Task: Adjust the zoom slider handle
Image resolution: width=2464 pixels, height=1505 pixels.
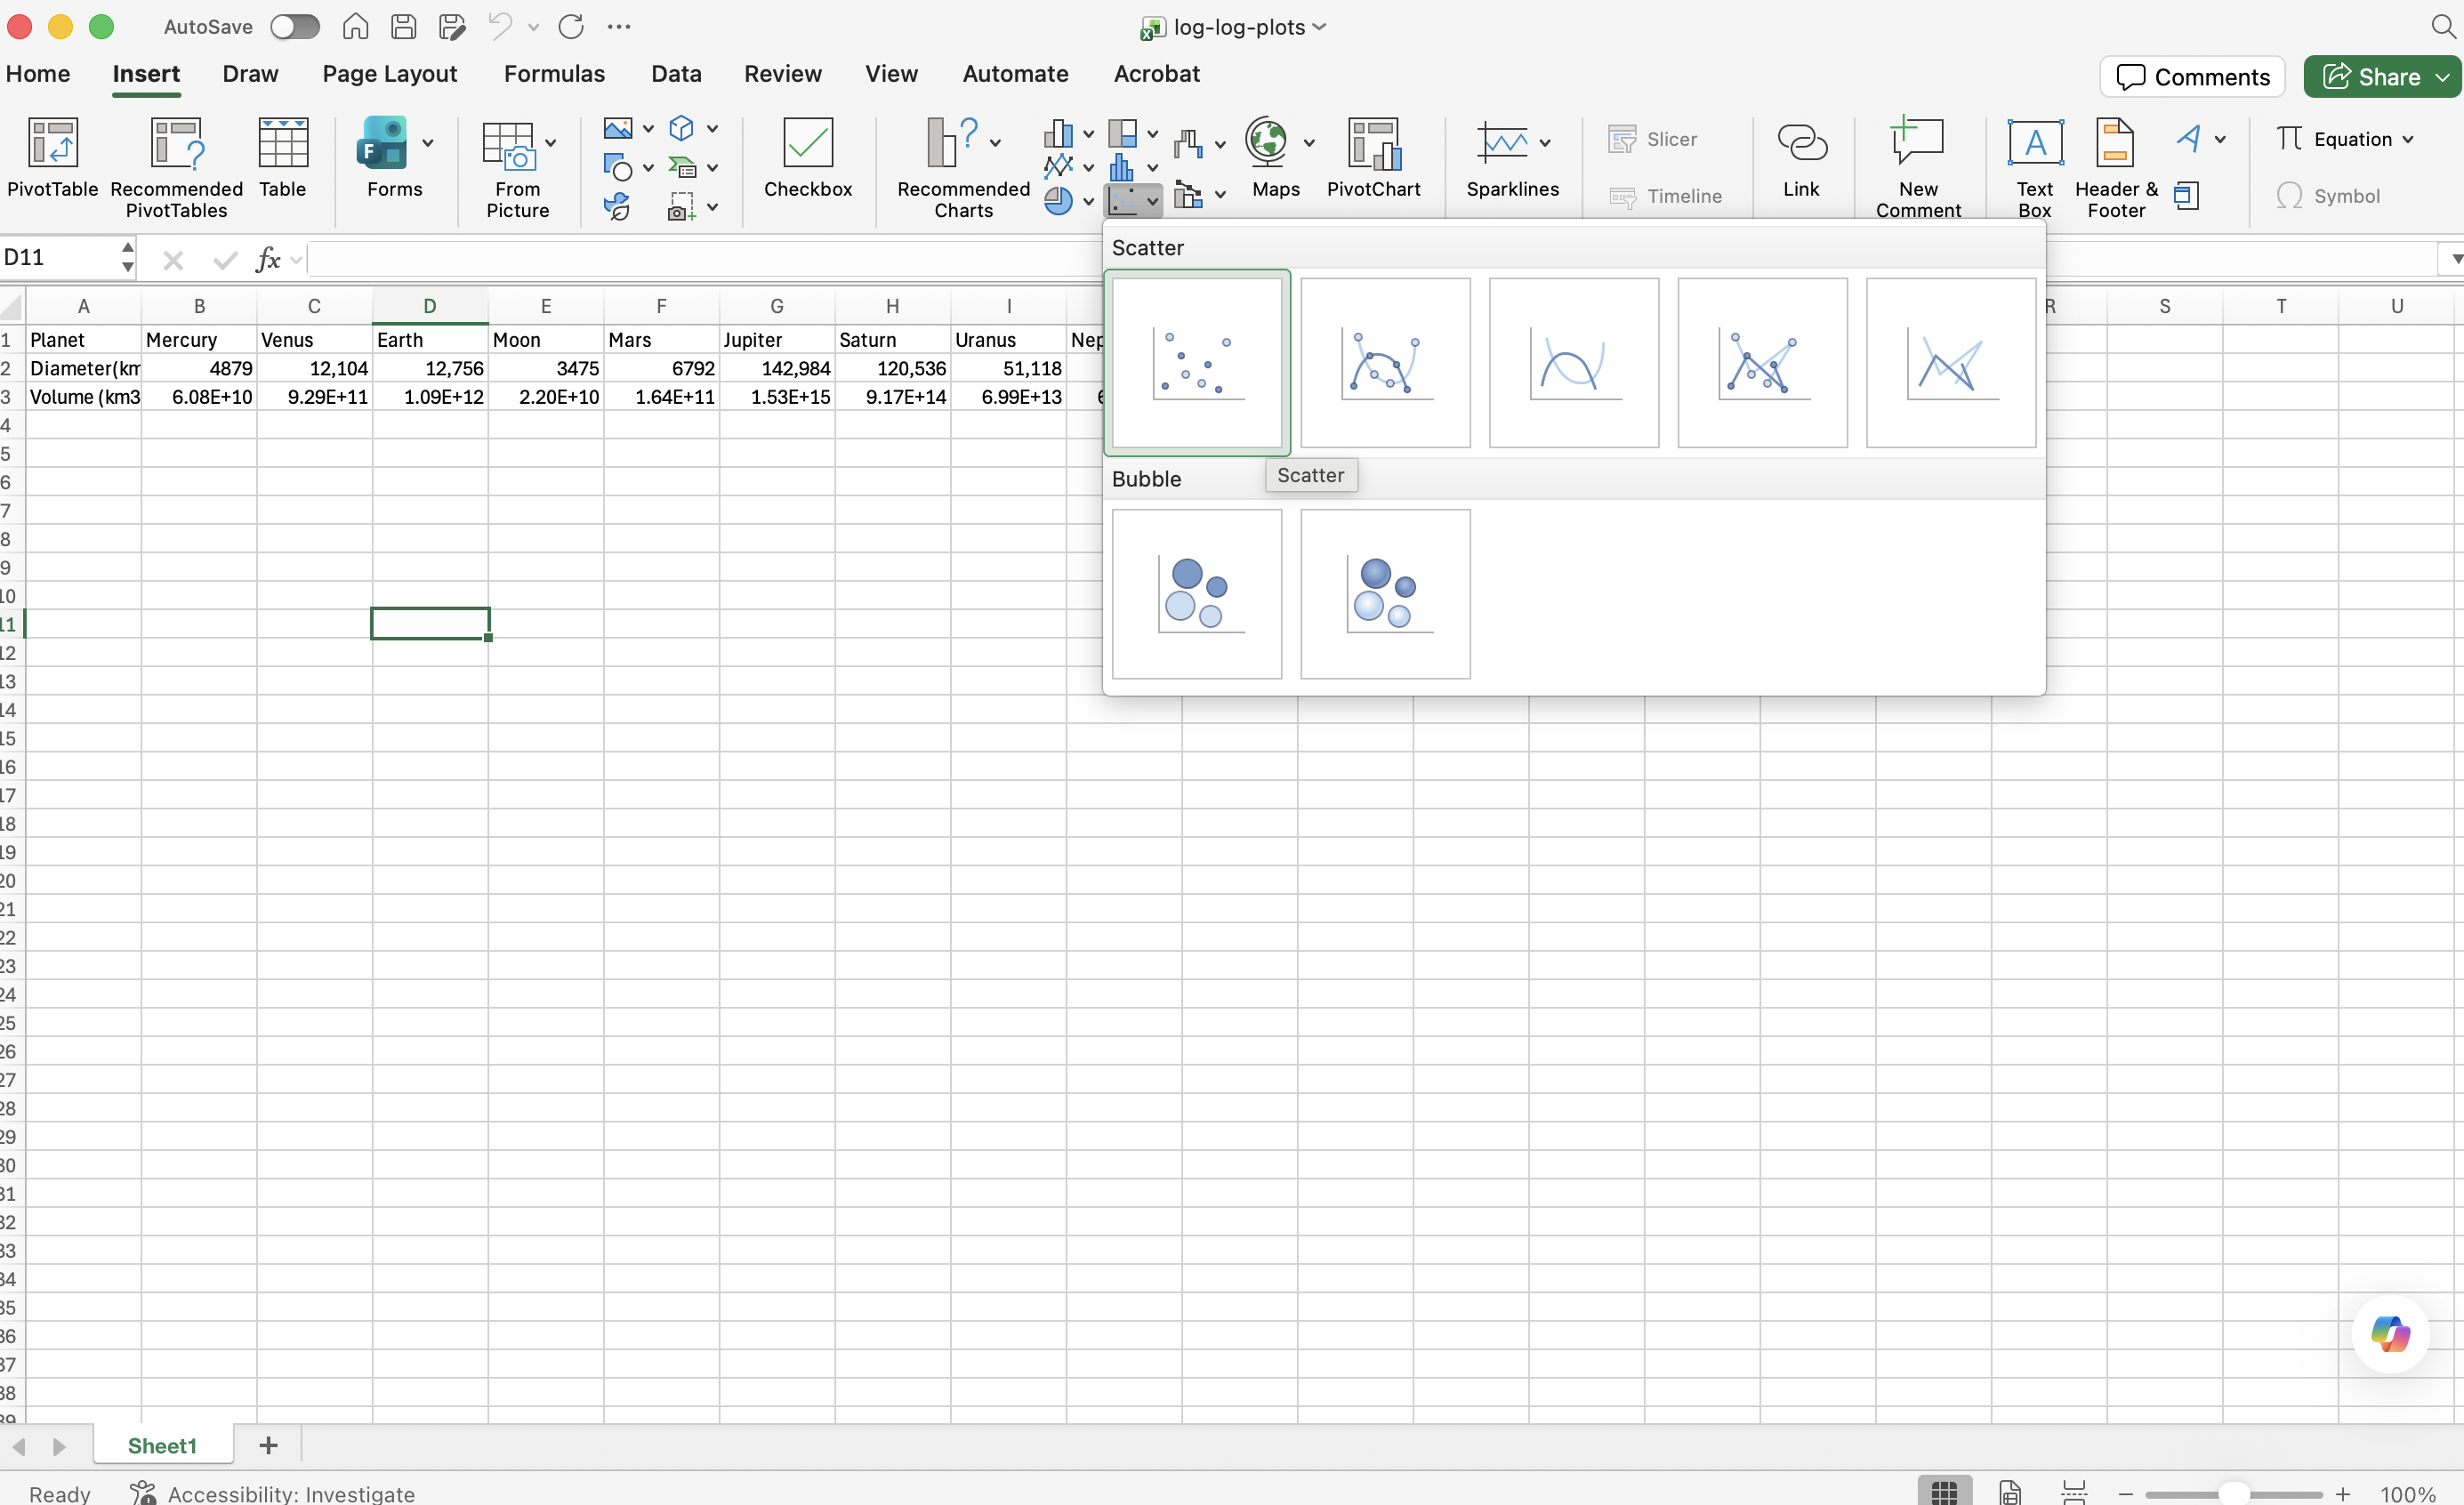Action: pos(2233,1494)
